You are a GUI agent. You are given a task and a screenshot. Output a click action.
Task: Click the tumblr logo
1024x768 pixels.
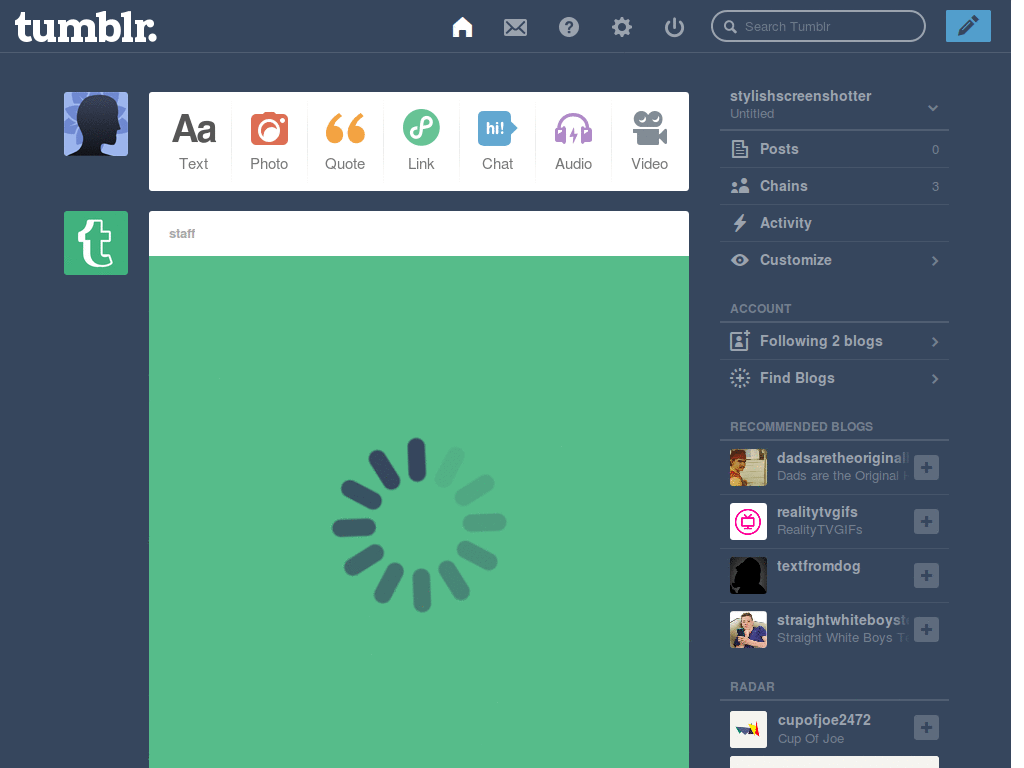[x=86, y=27]
